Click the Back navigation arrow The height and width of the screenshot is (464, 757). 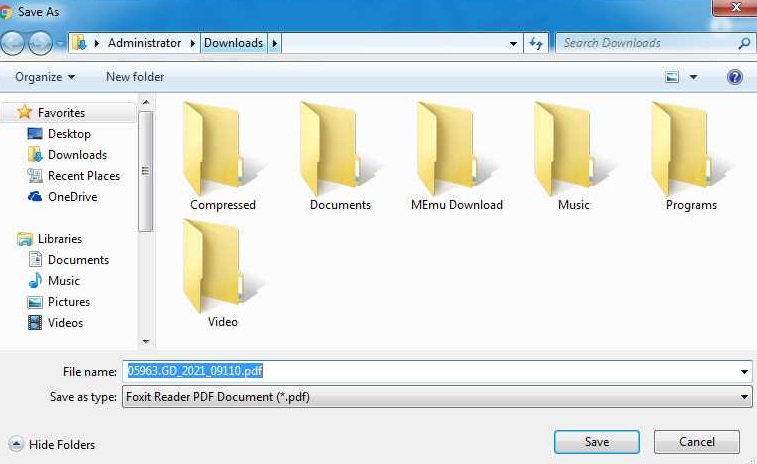pyautogui.click(x=15, y=43)
